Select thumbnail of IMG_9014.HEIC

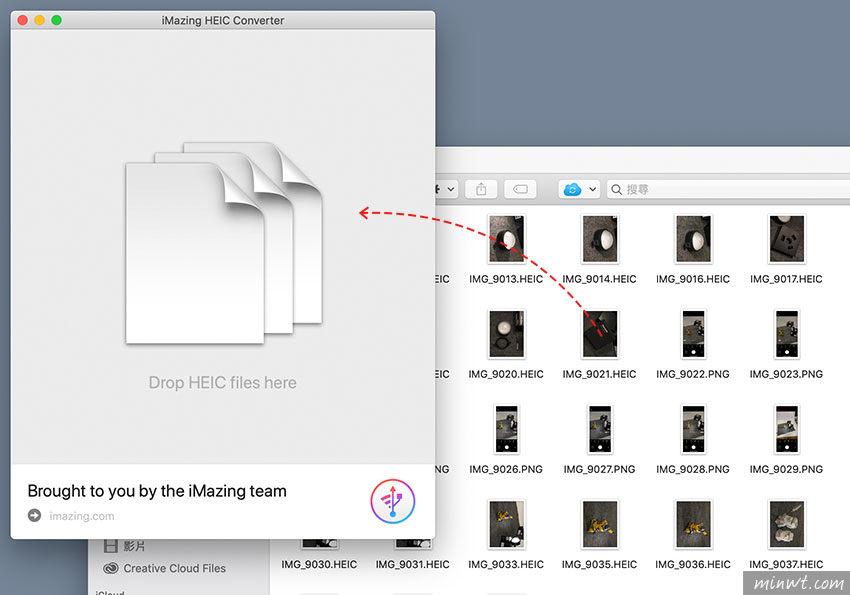coord(600,239)
